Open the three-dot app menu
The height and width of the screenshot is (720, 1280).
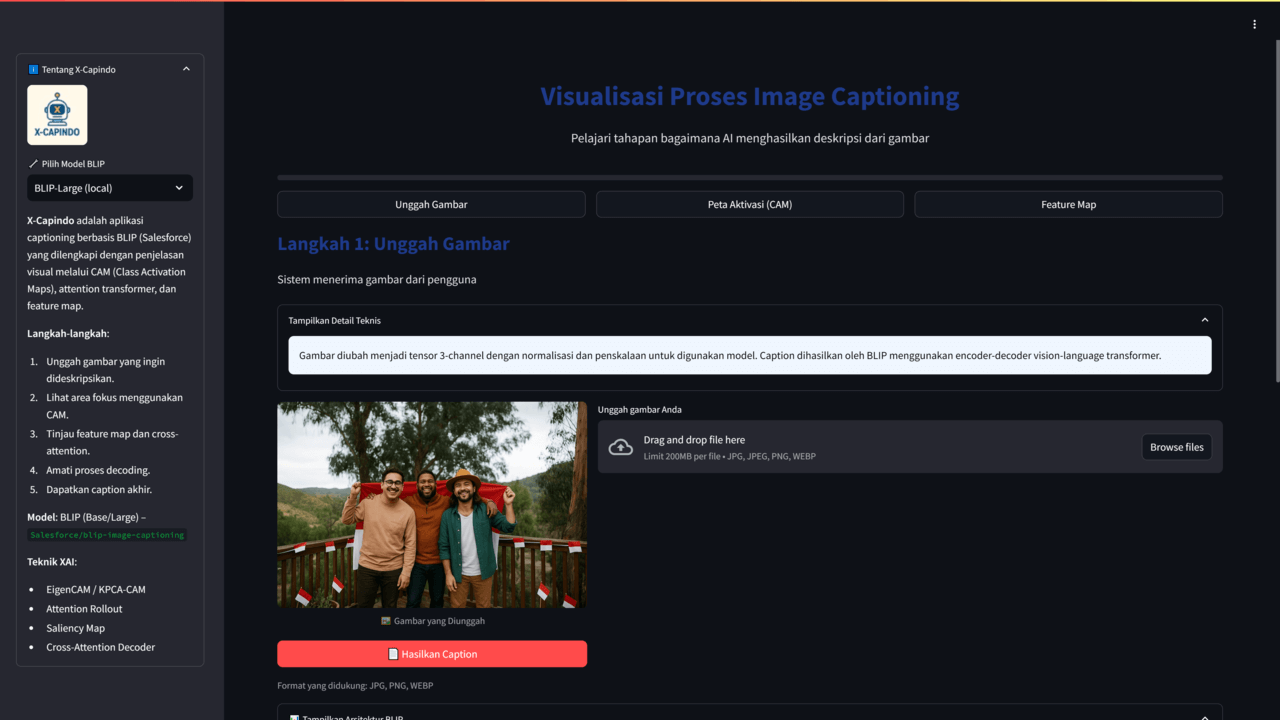(x=1254, y=25)
